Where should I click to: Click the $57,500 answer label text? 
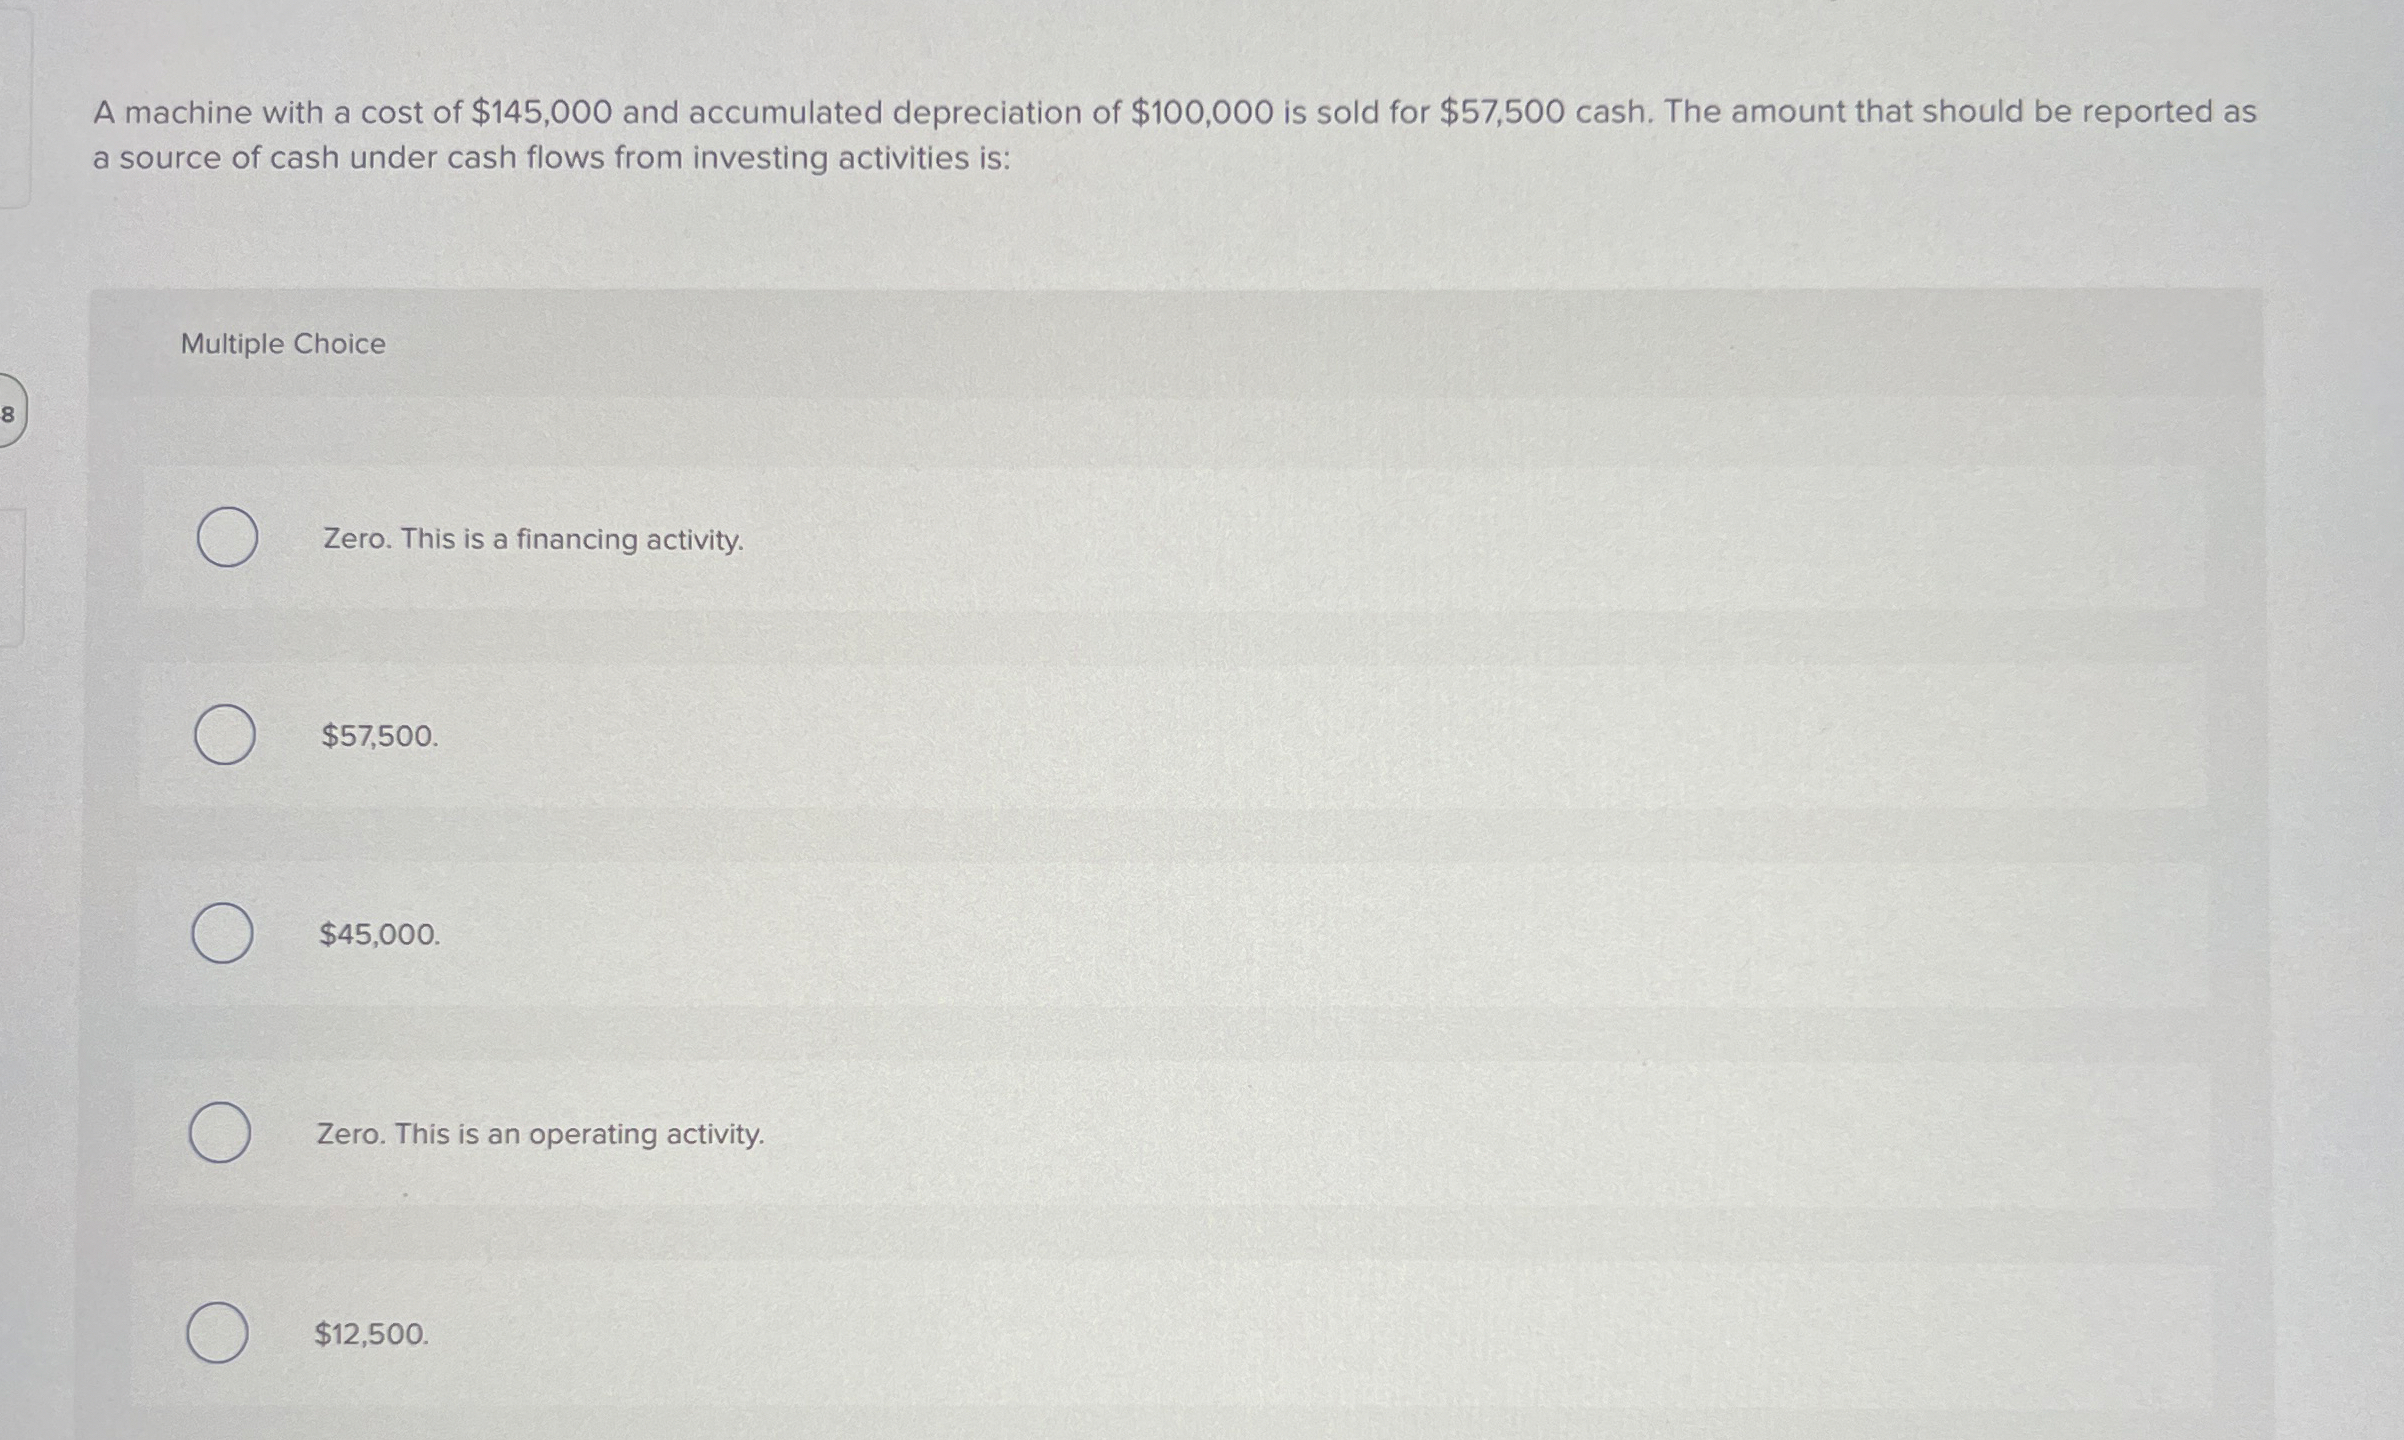click(379, 737)
